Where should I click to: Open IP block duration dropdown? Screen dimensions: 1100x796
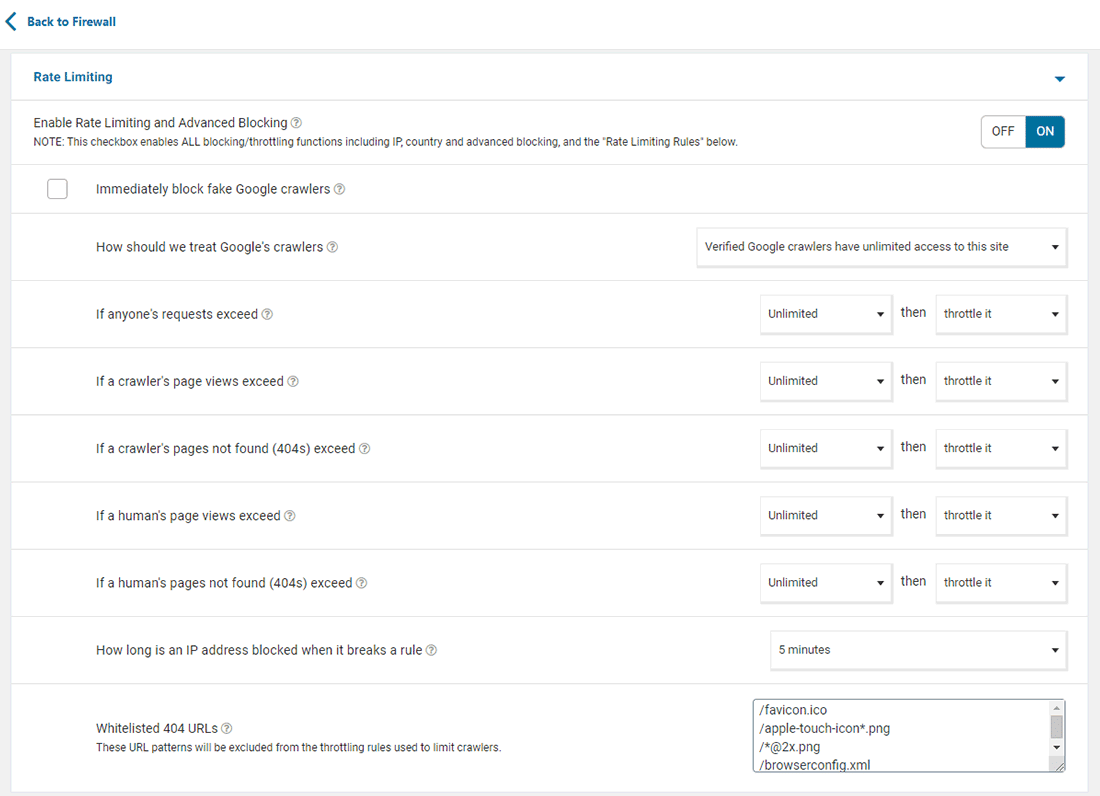pyautogui.click(x=917, y=650)
